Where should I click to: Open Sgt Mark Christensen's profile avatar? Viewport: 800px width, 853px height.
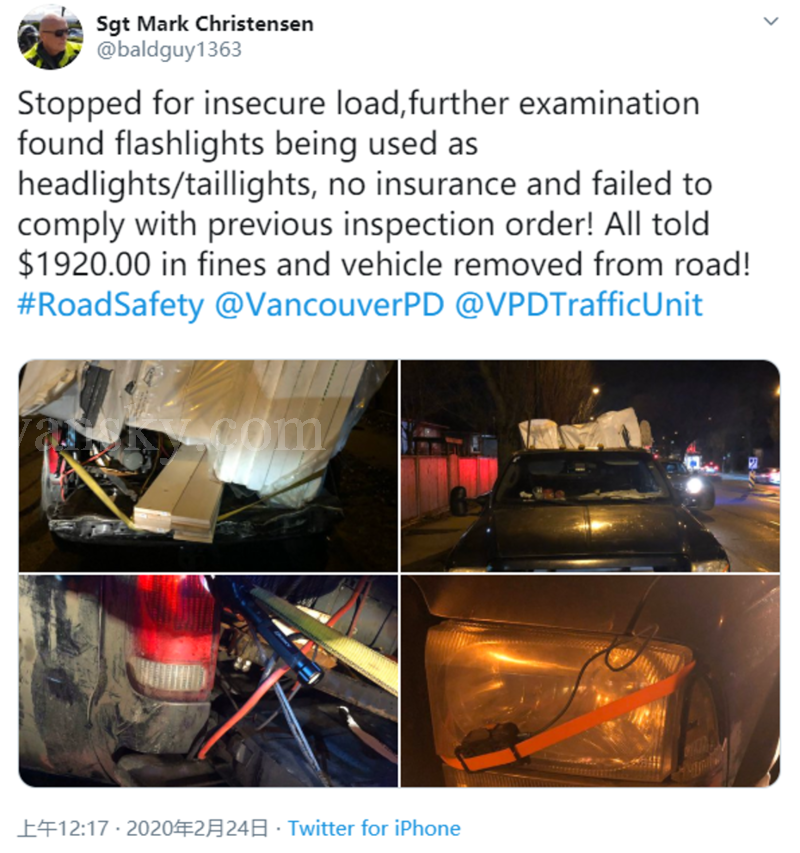coord(50,38)
